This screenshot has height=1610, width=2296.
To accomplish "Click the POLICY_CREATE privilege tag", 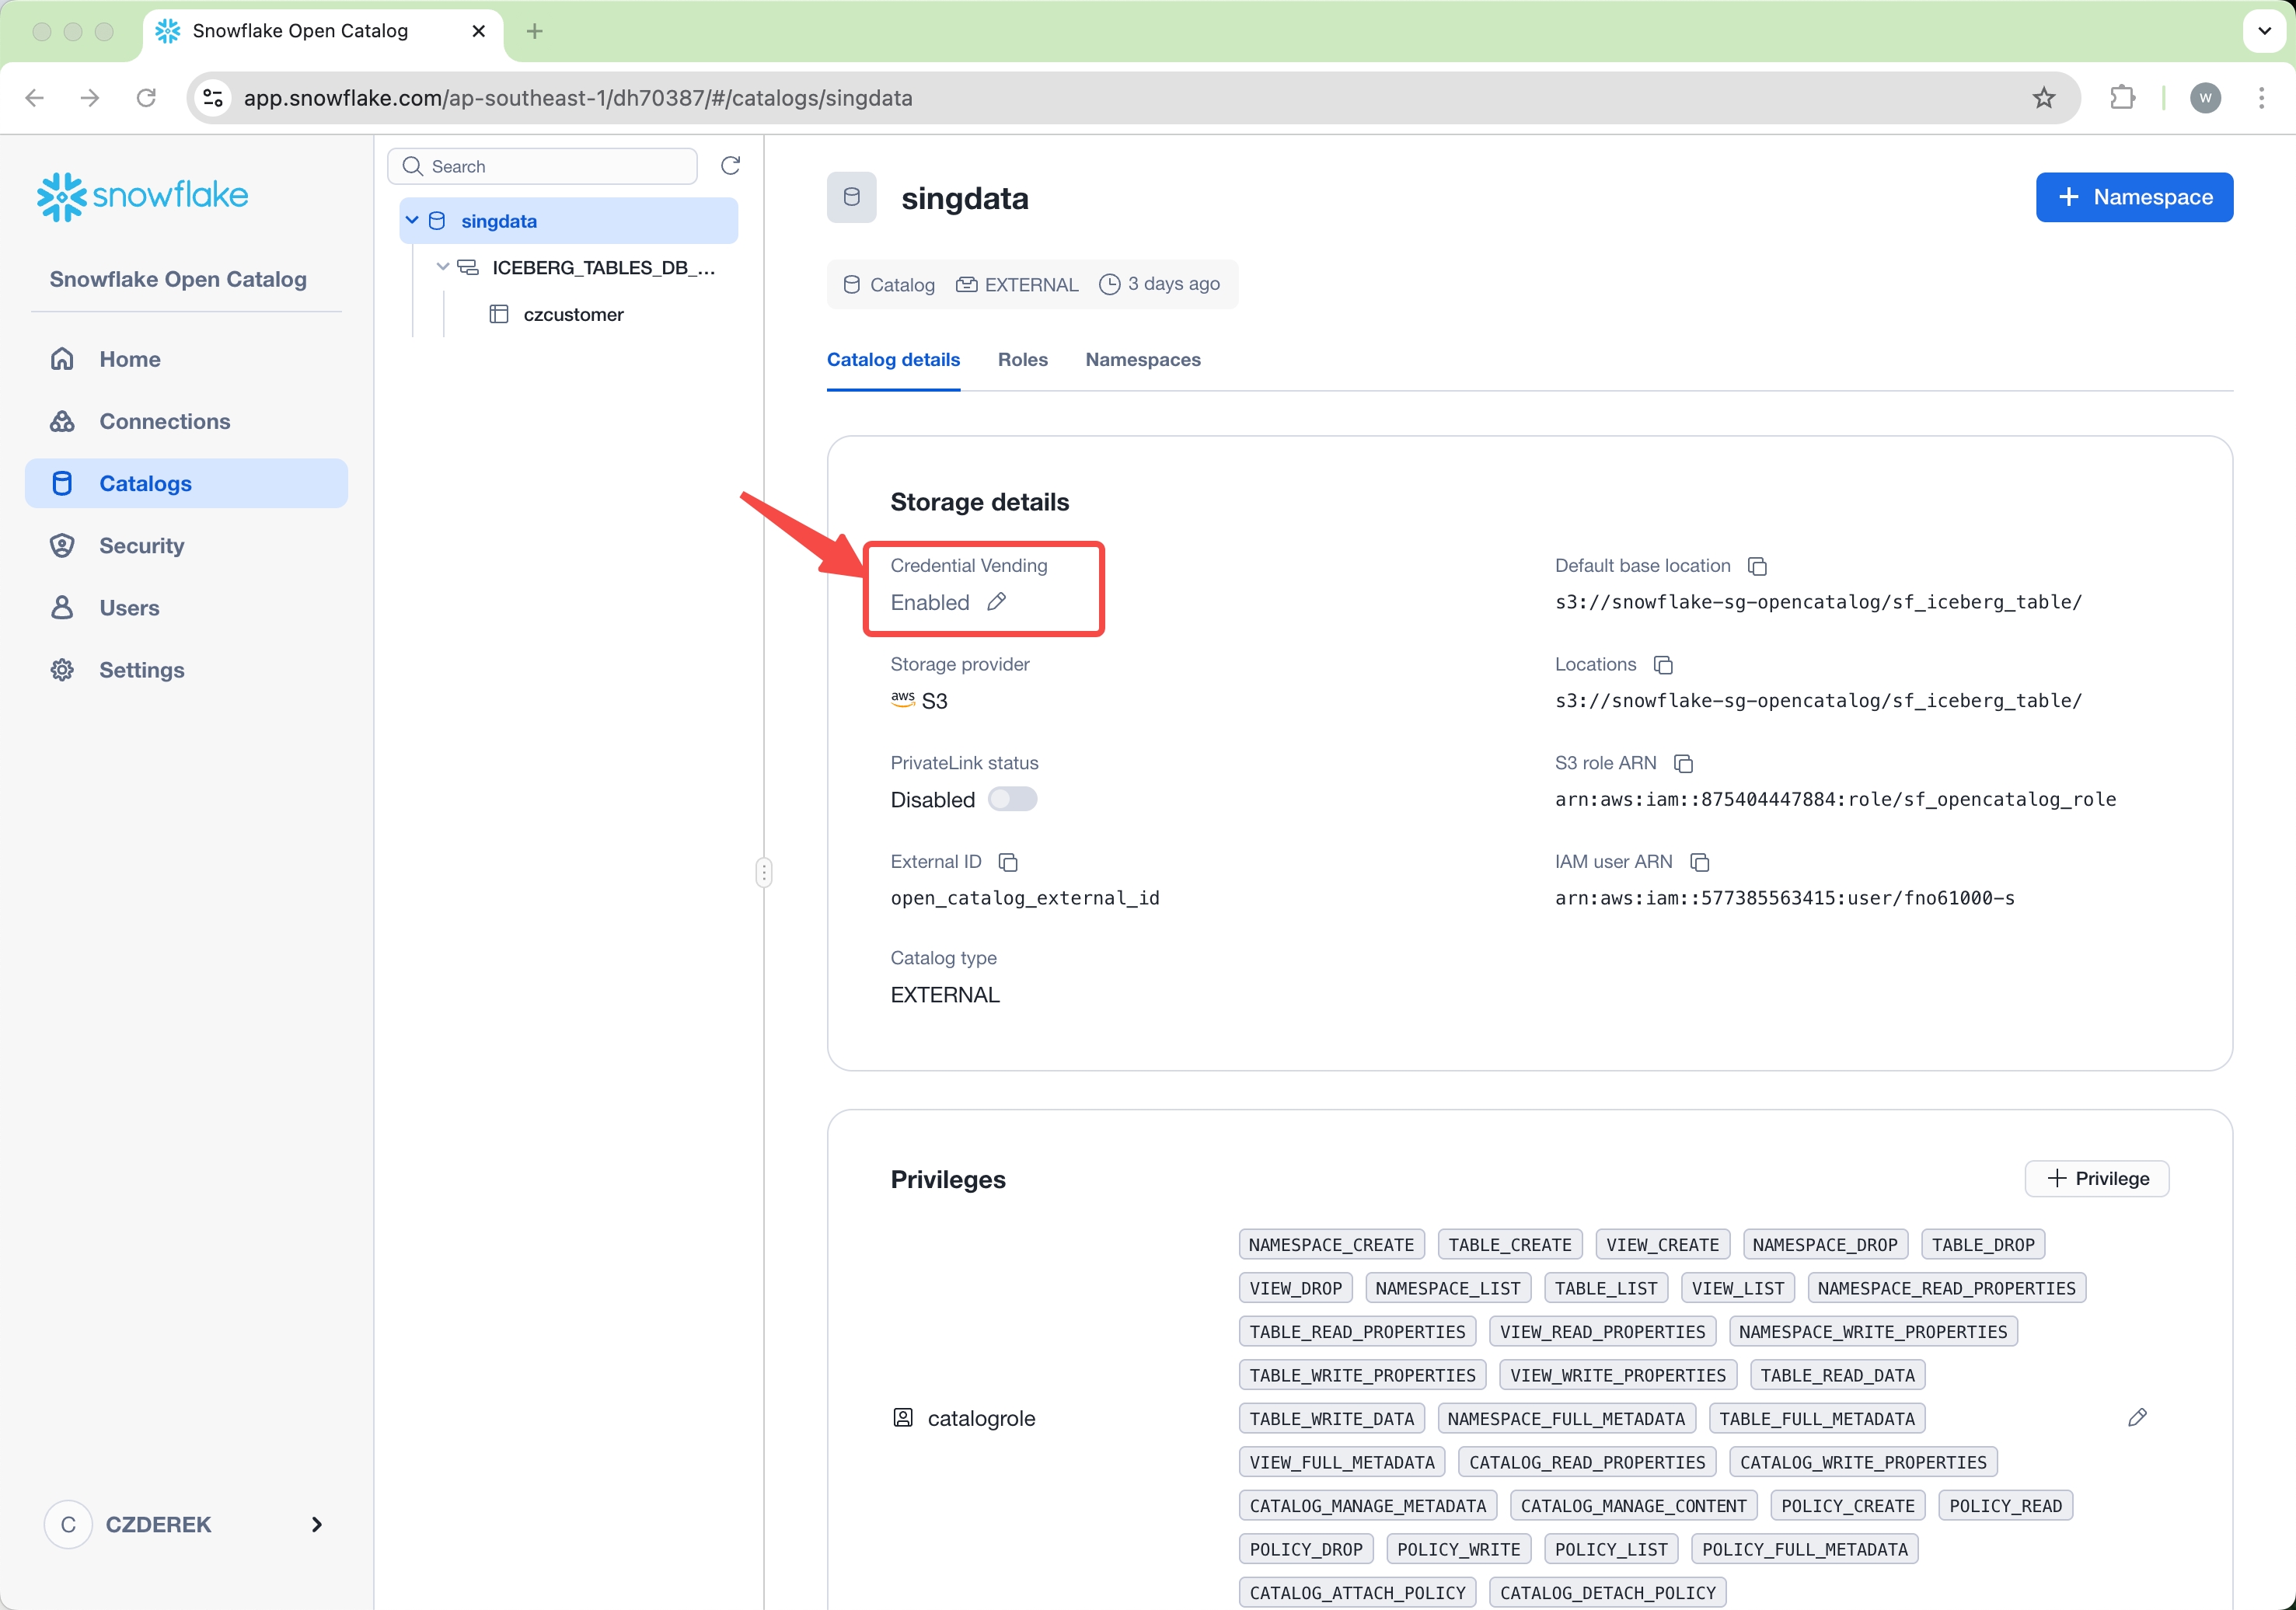I will click(1847, 1506).
